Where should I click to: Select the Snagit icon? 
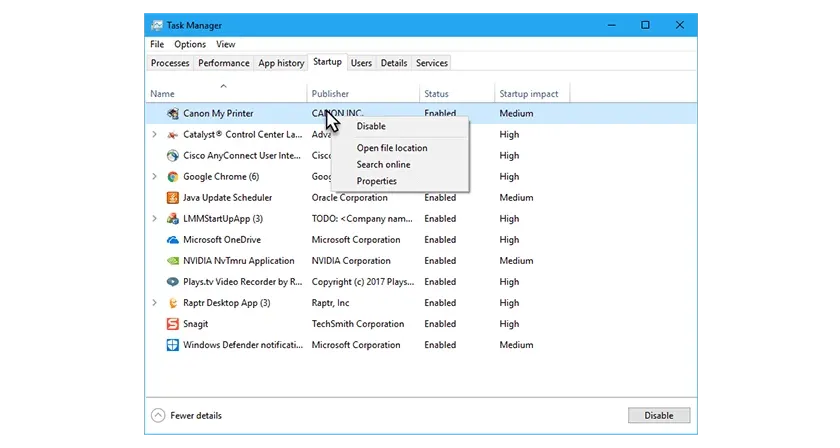173,324
